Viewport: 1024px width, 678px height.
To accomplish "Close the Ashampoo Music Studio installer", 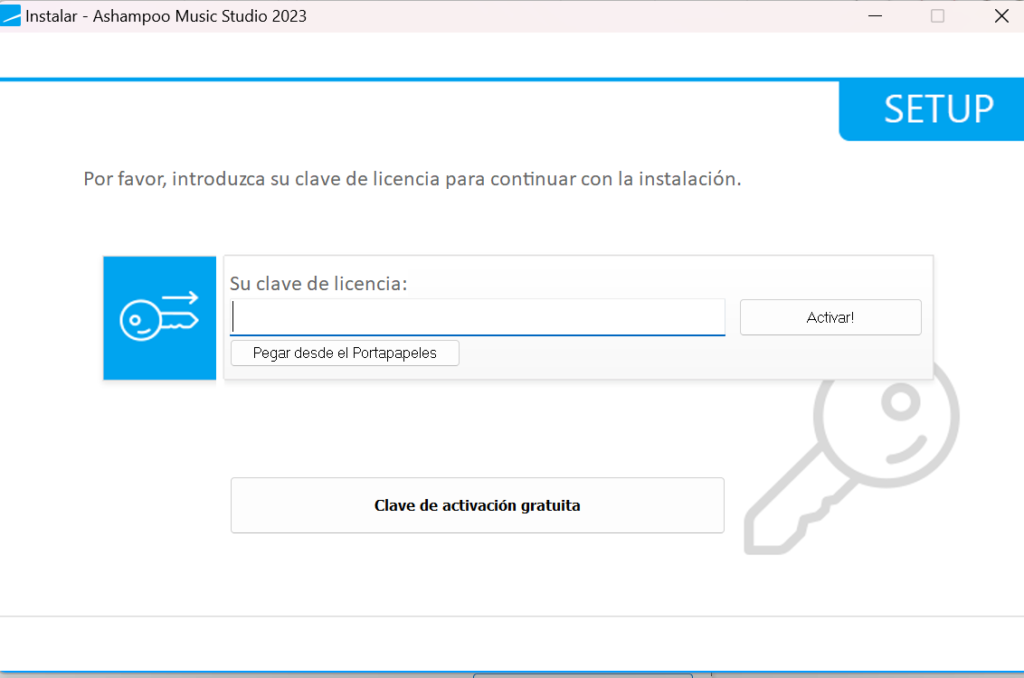I will pos(1001,16).
